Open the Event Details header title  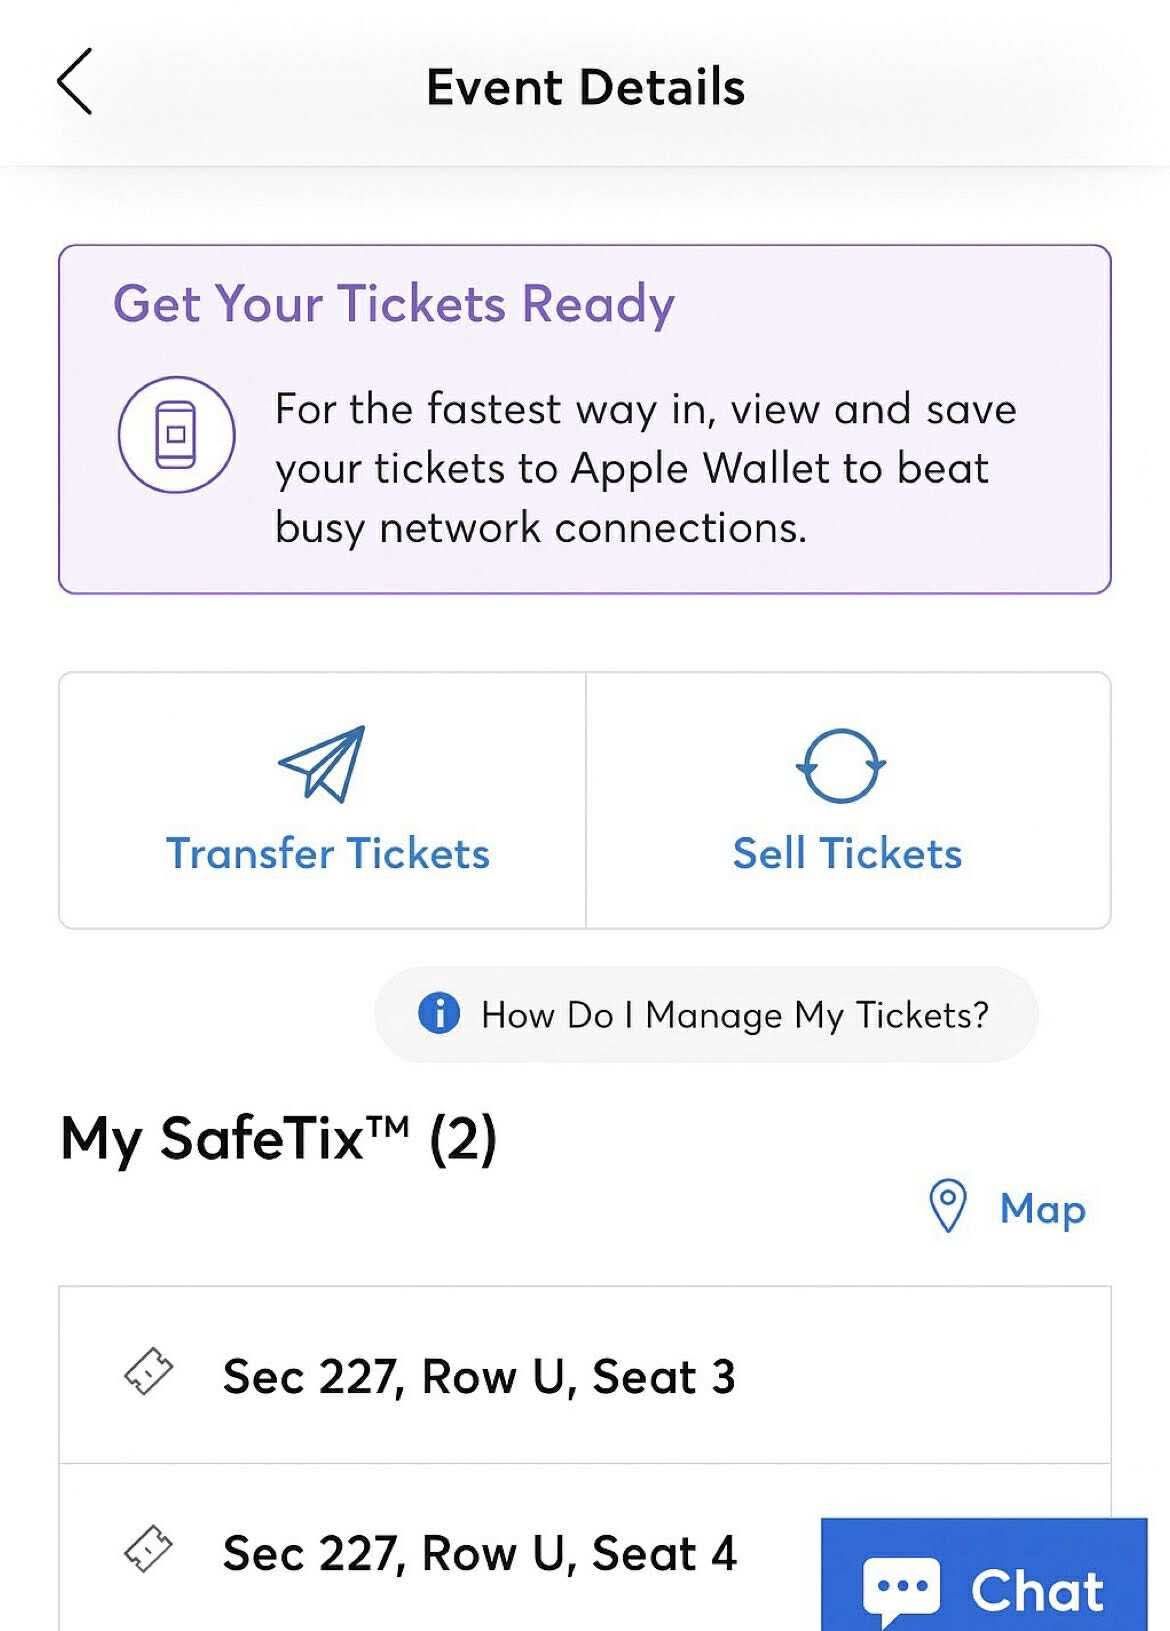[585, 86]
